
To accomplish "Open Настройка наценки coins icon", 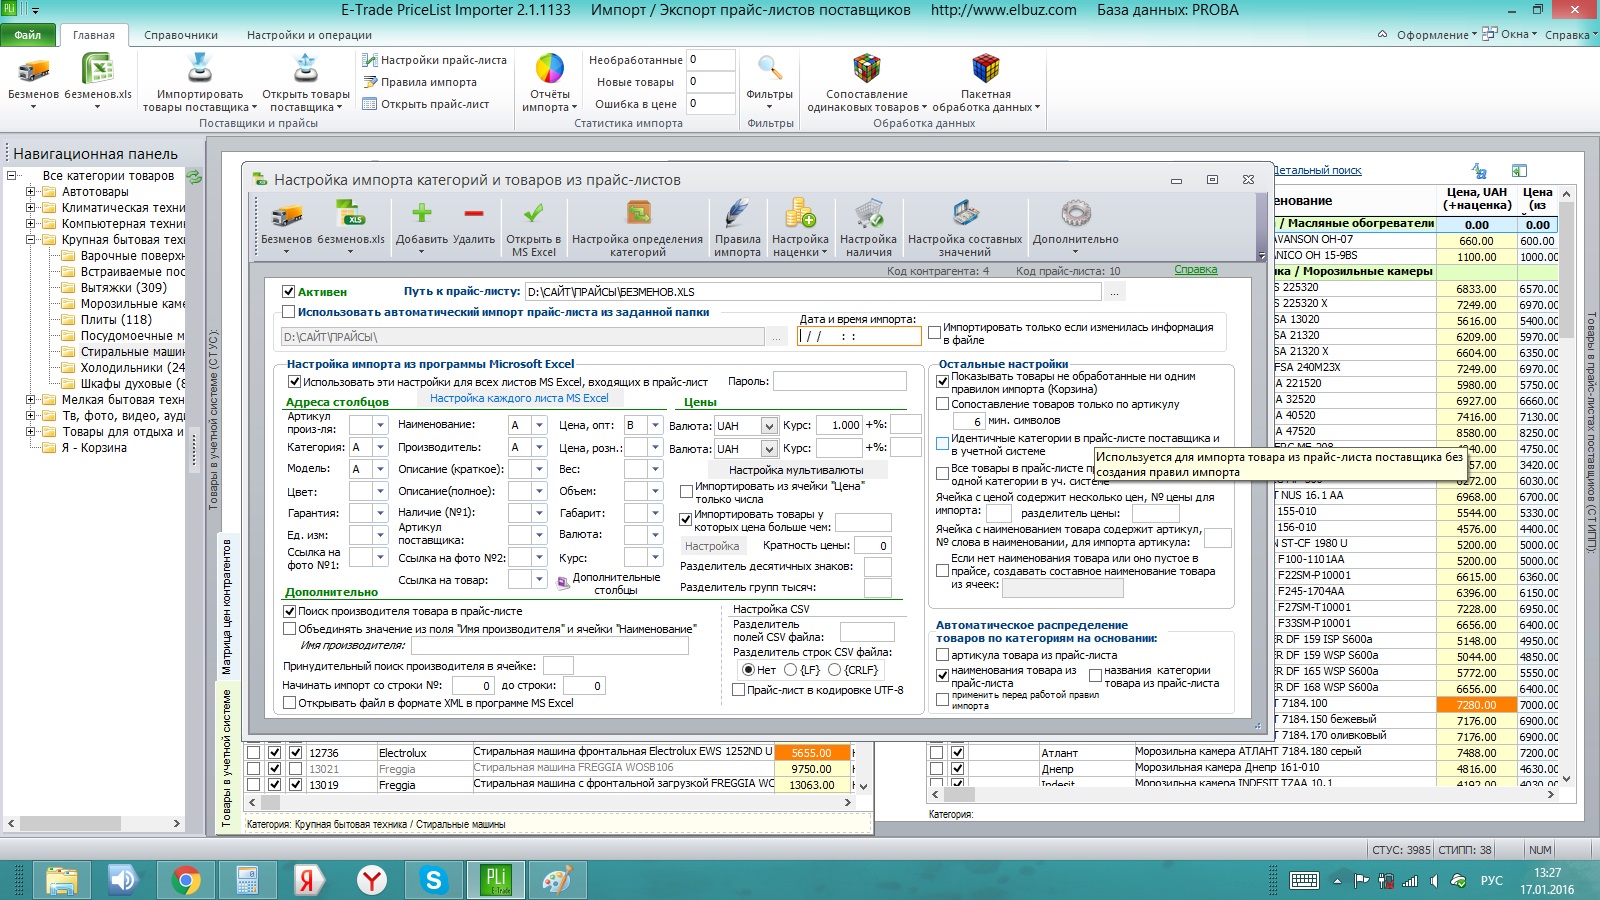I will click(800, 214).
